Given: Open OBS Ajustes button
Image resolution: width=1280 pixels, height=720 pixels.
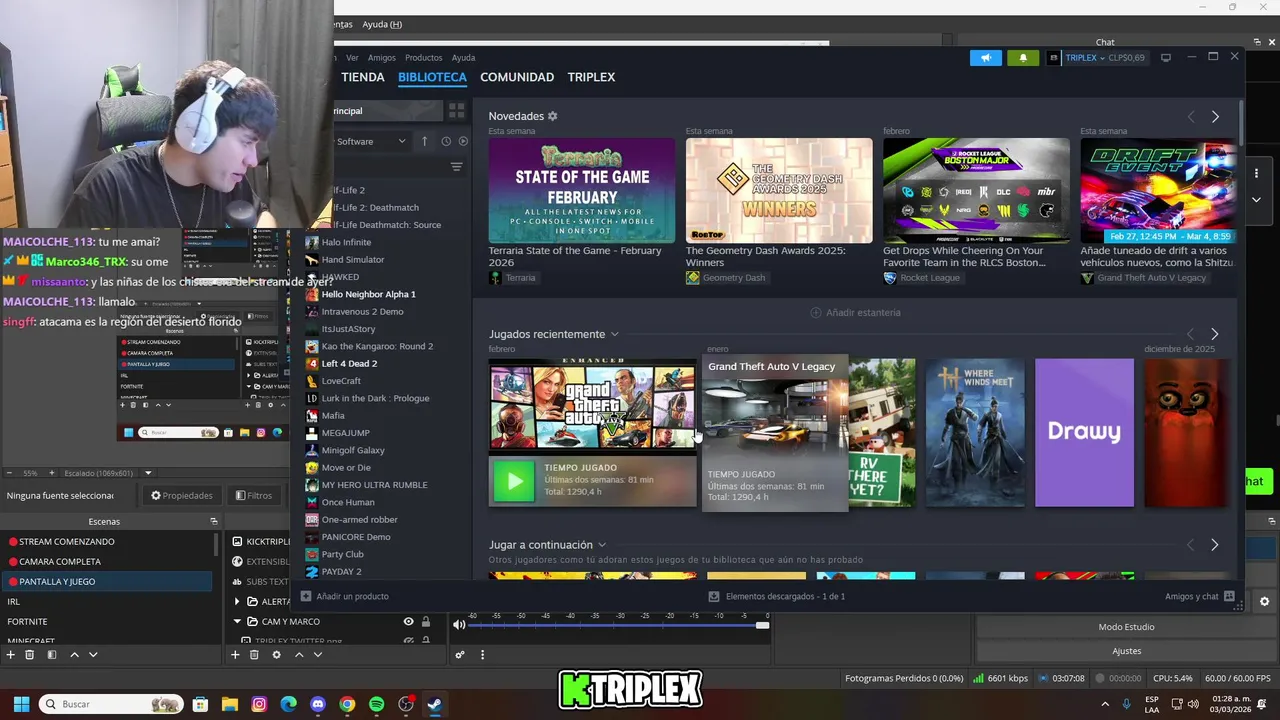Looking at the screenshot, I should tap(1126, 651).
